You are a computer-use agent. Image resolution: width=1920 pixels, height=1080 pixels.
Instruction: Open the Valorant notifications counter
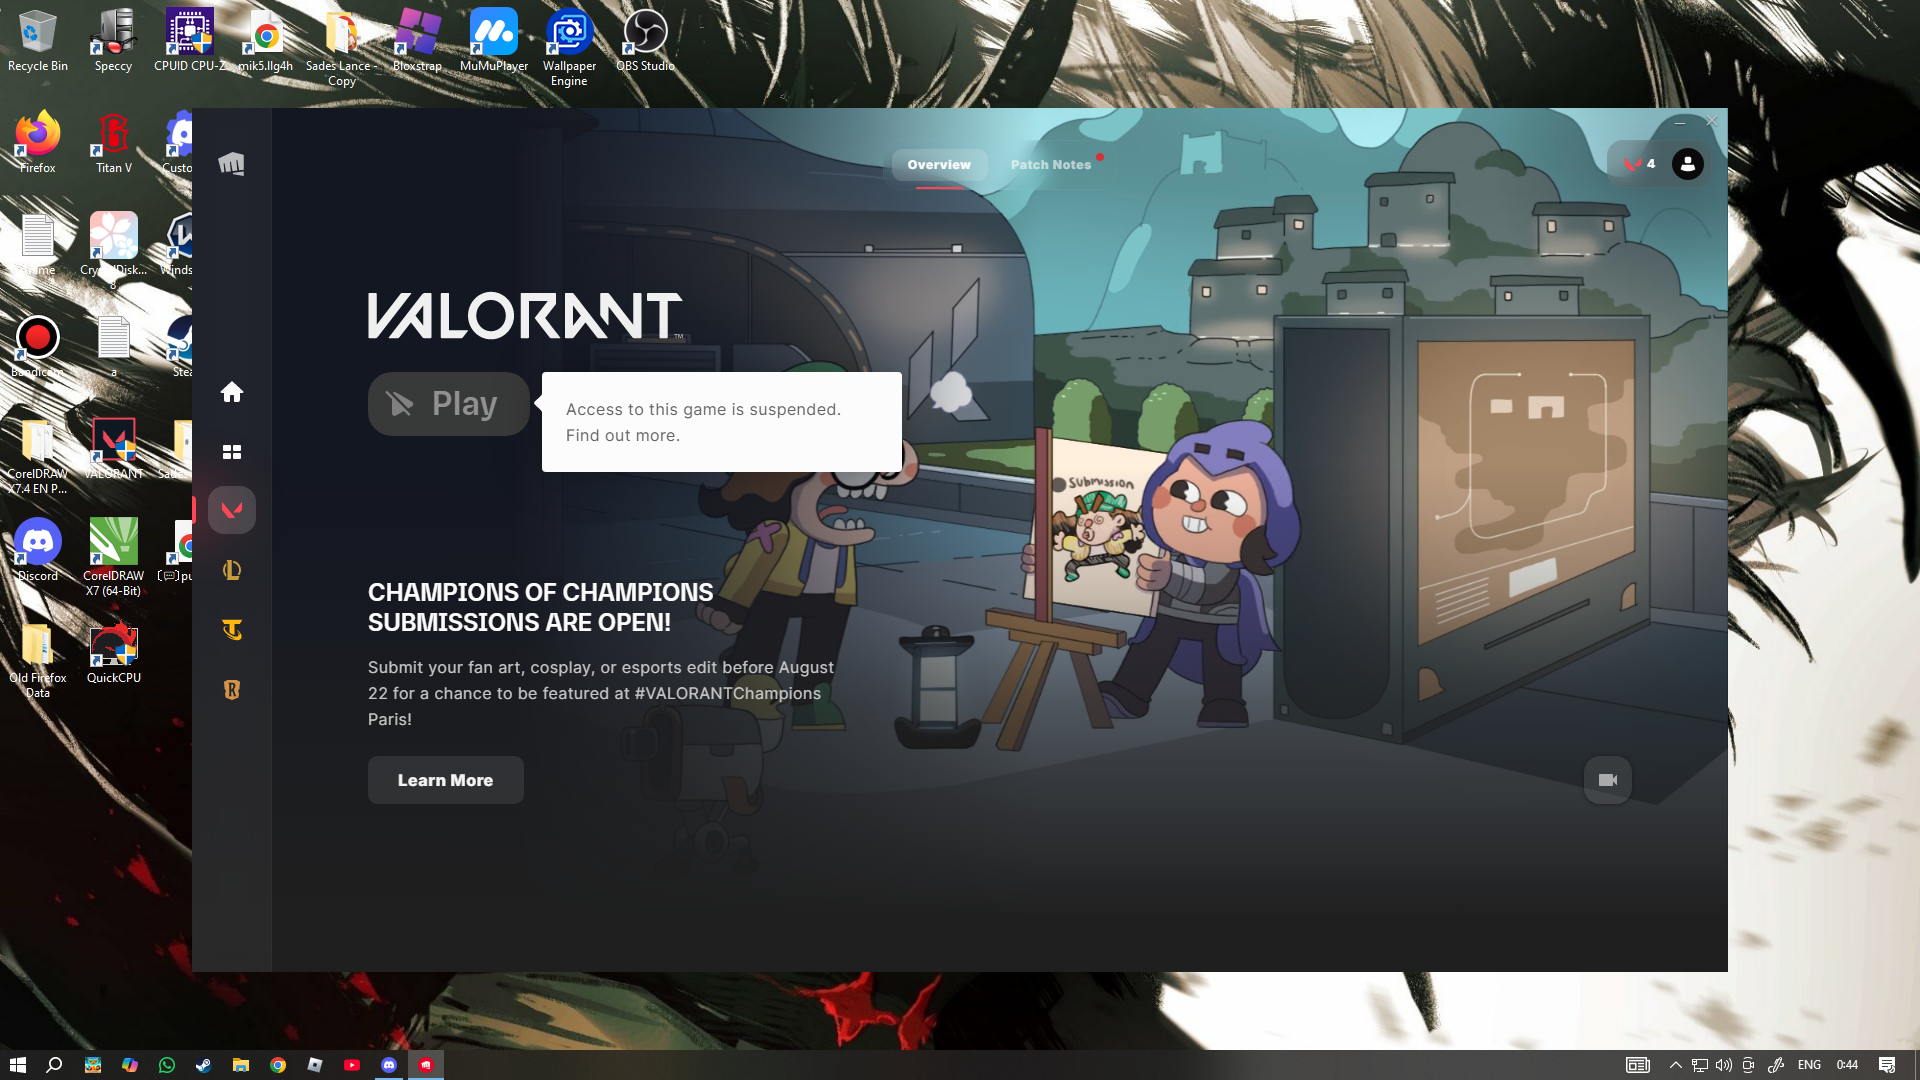pos(1639,164)
